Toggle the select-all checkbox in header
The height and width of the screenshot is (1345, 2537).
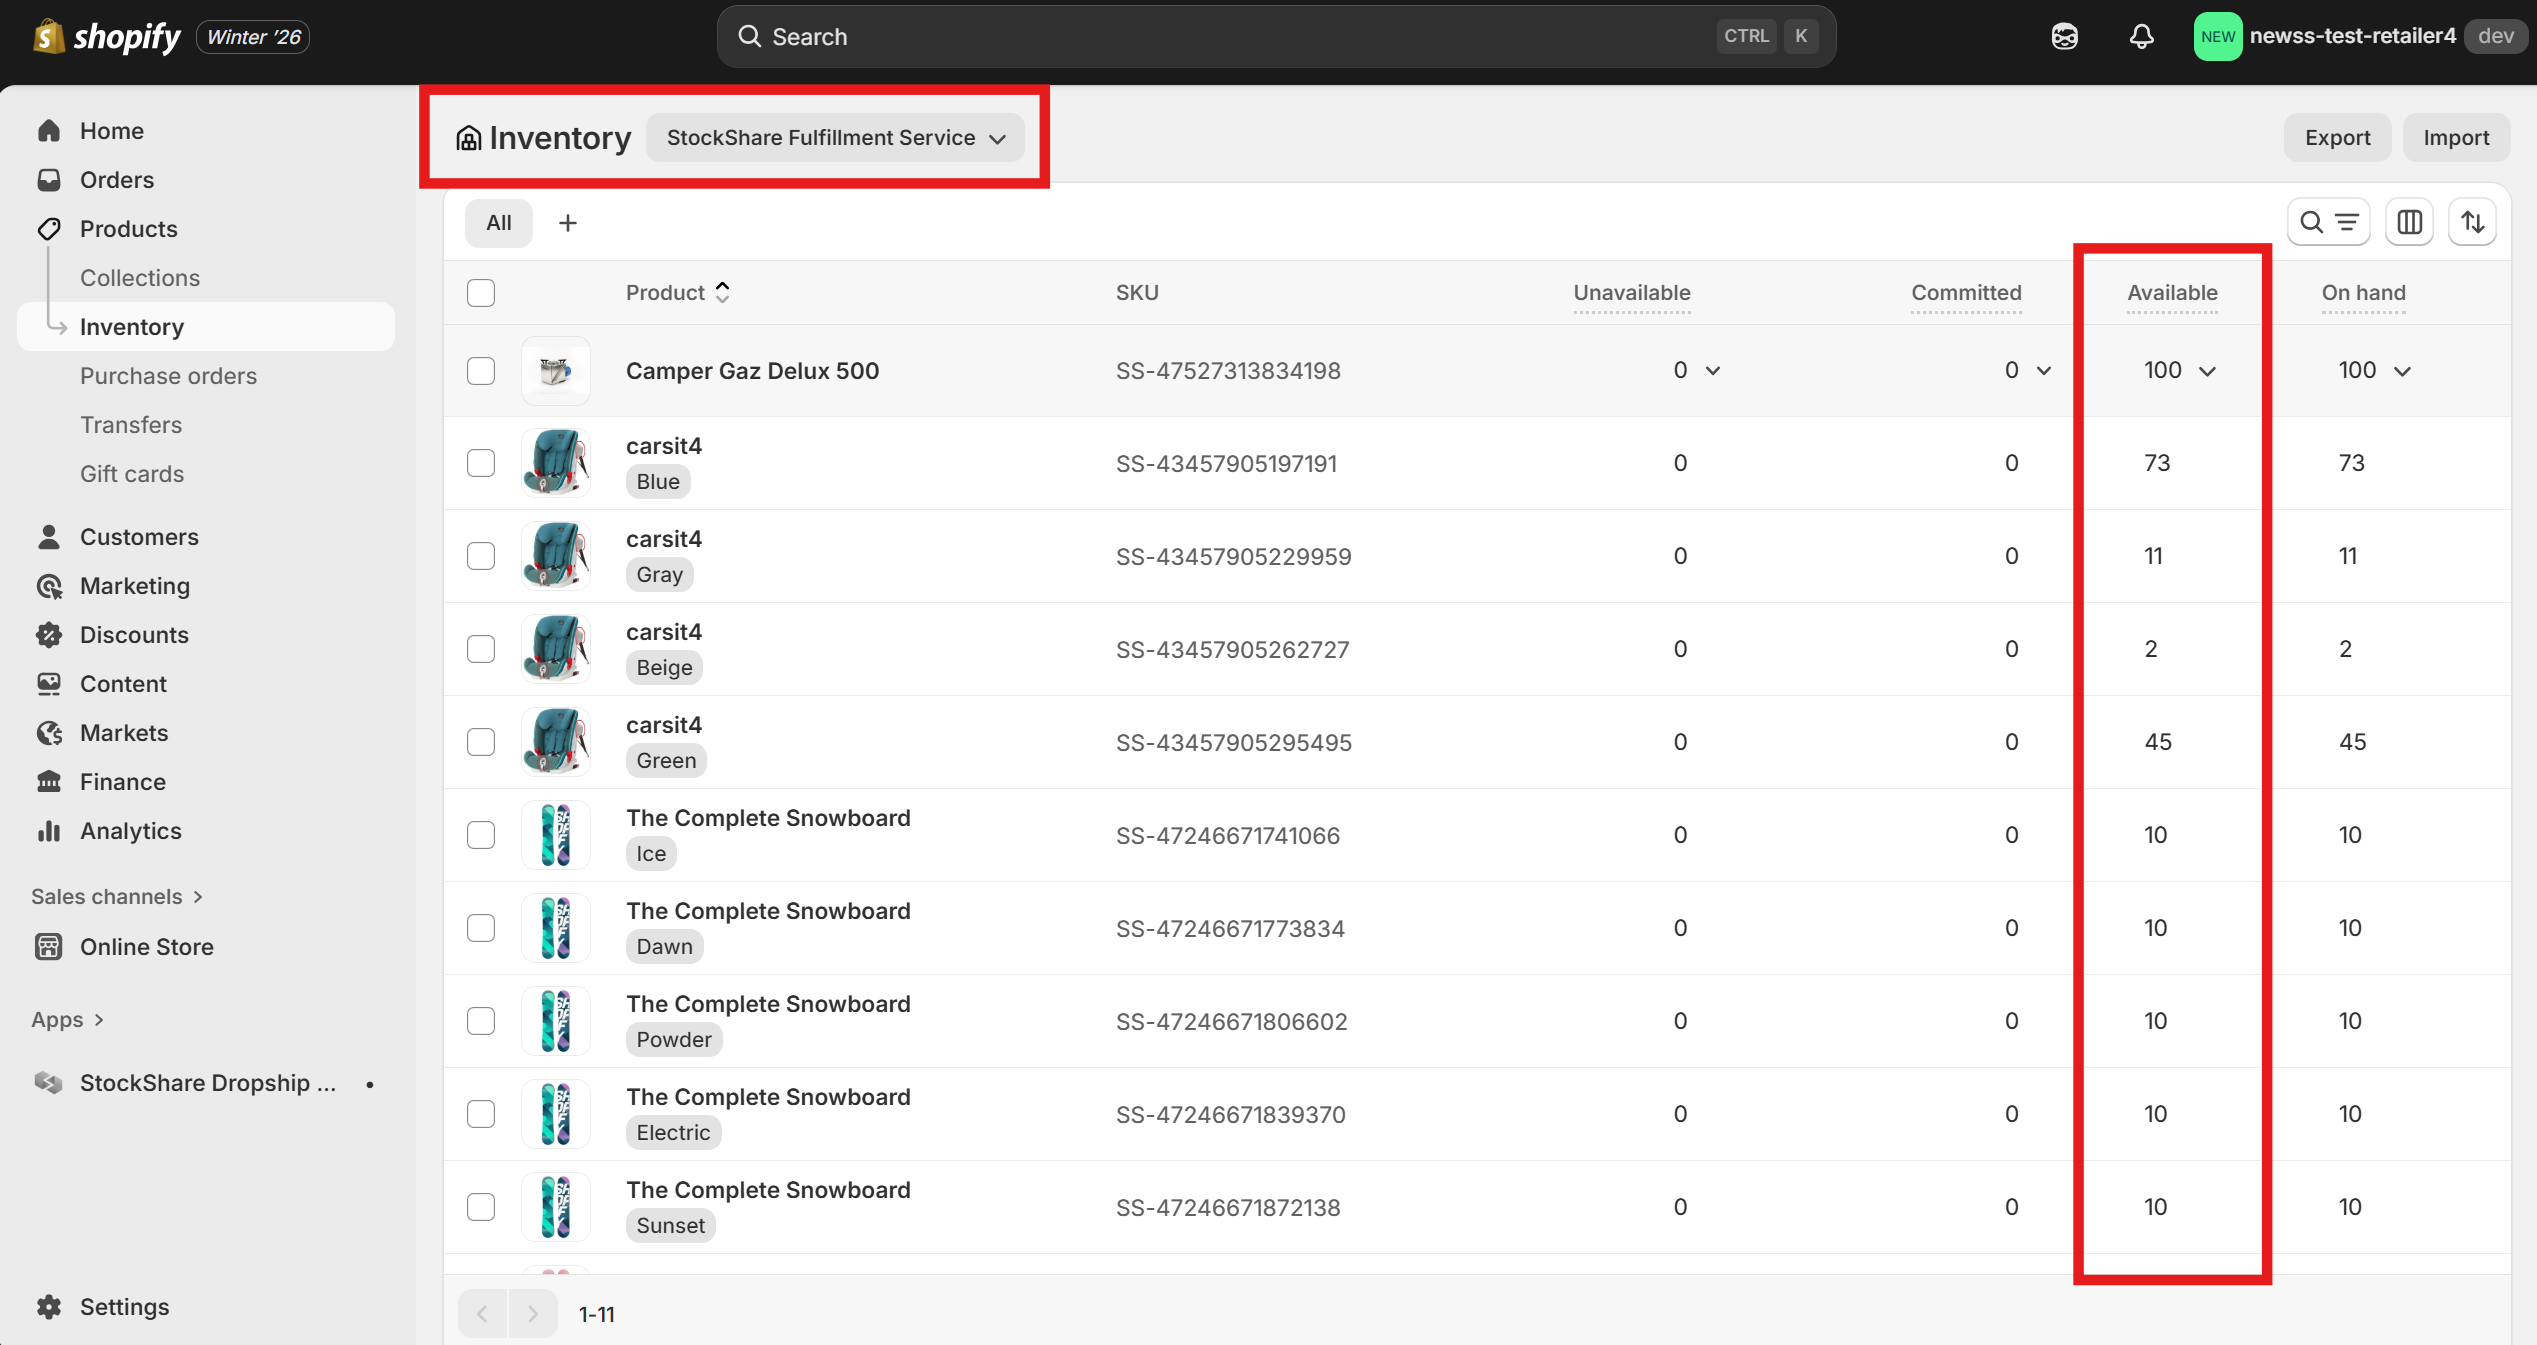481,293
